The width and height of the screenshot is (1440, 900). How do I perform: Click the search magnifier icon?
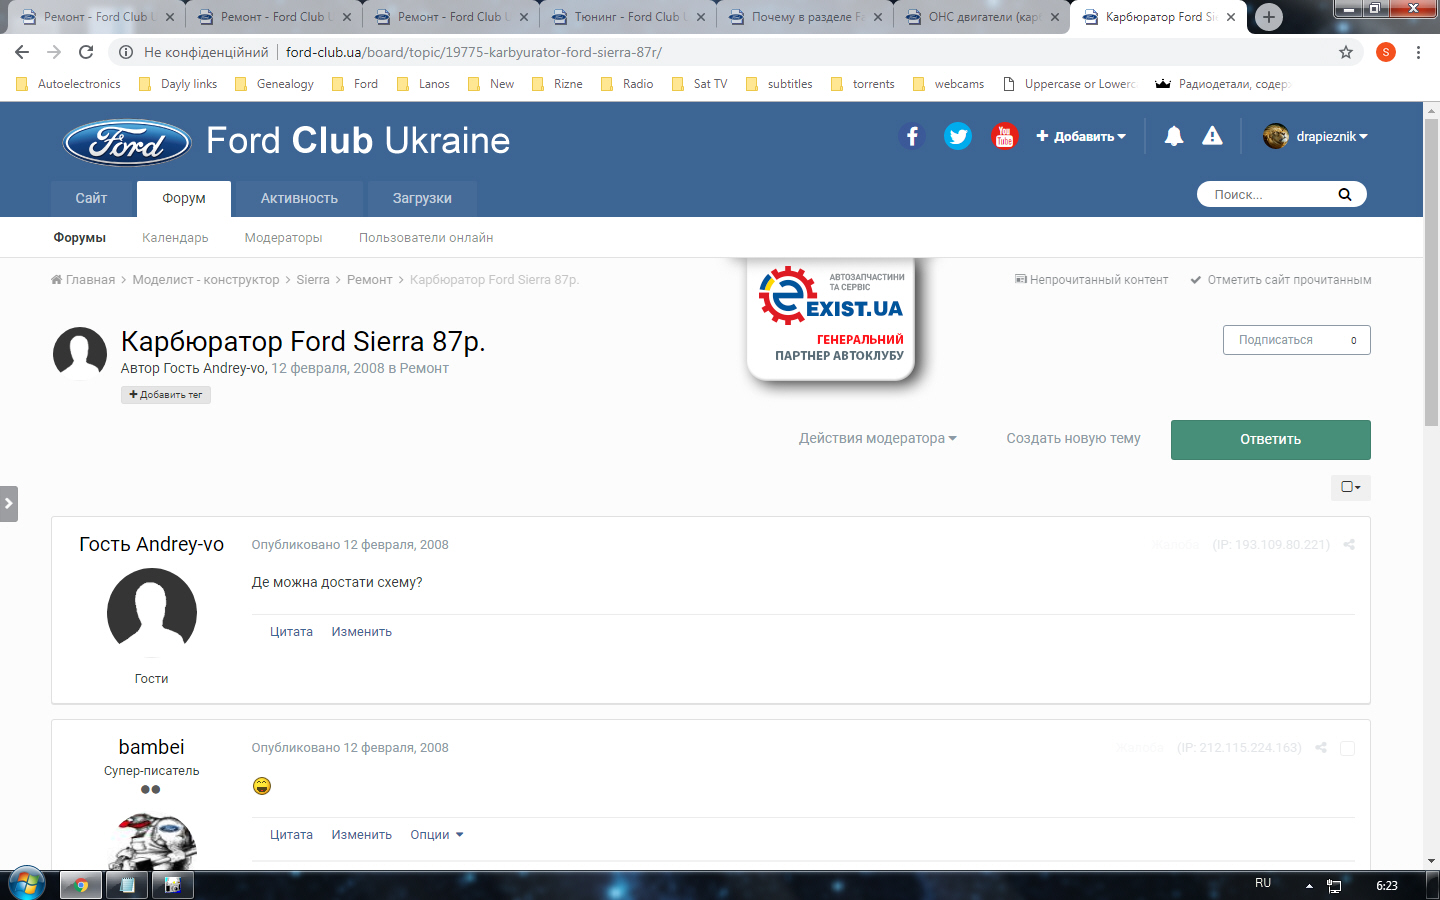(x=1345, y=194)
